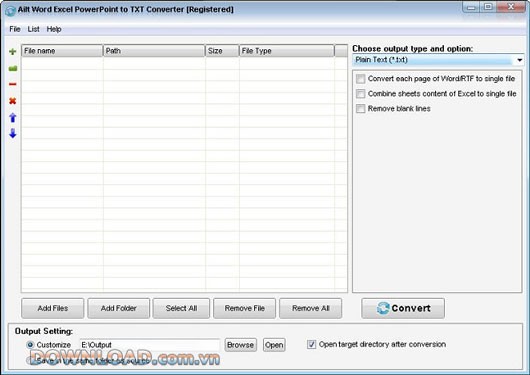Click the Browse button for output folder
The width and height of the screenshot is (530, 375).
[240, 345]
